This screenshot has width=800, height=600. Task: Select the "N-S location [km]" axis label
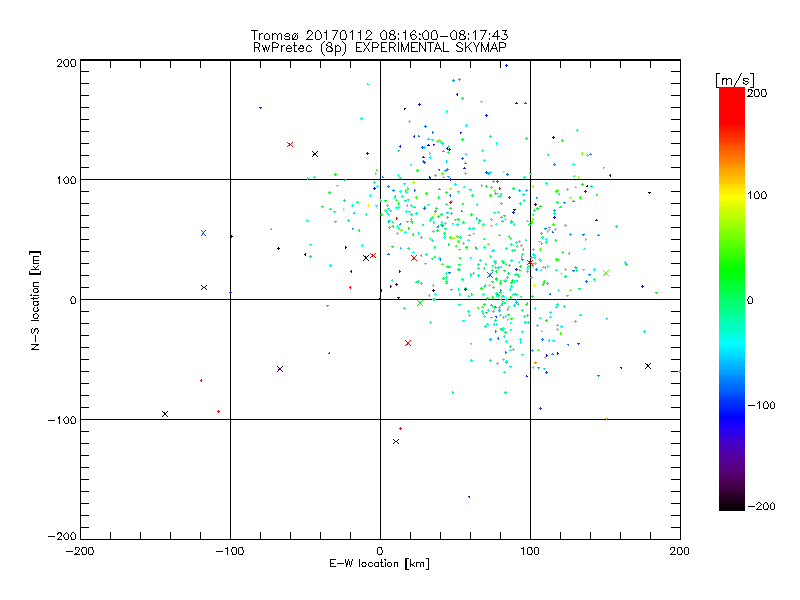(x=35, y=300)
